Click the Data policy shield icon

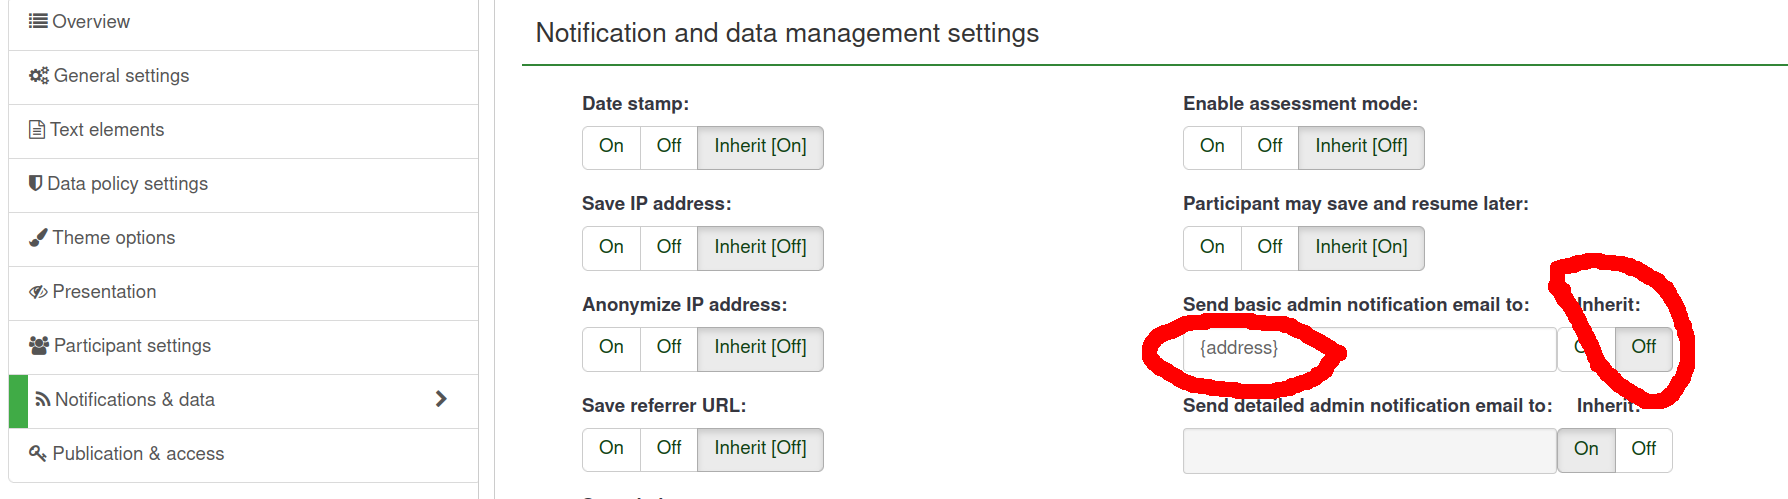click(36, 183)
